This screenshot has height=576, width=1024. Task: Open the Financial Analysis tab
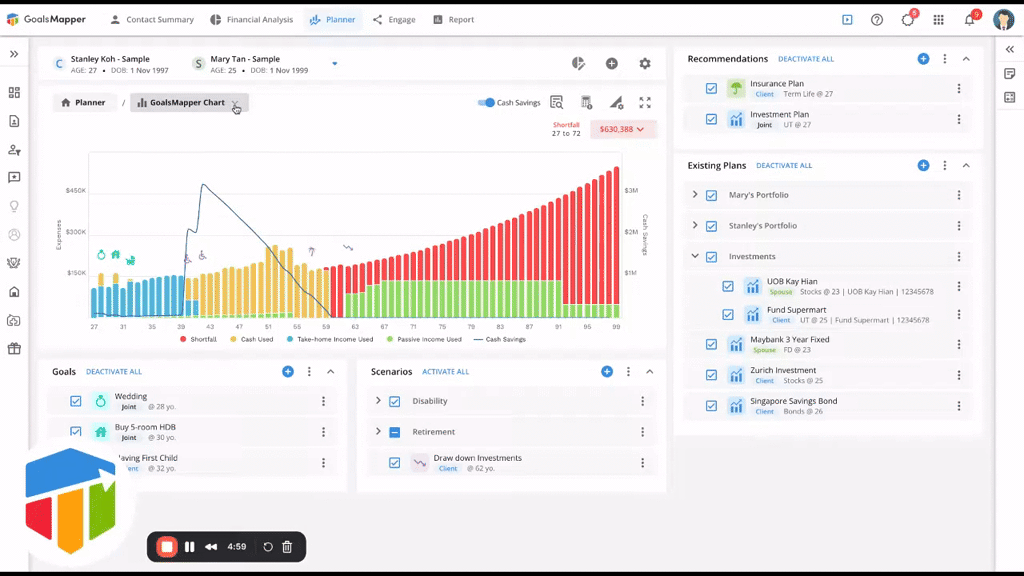[252, 20]
